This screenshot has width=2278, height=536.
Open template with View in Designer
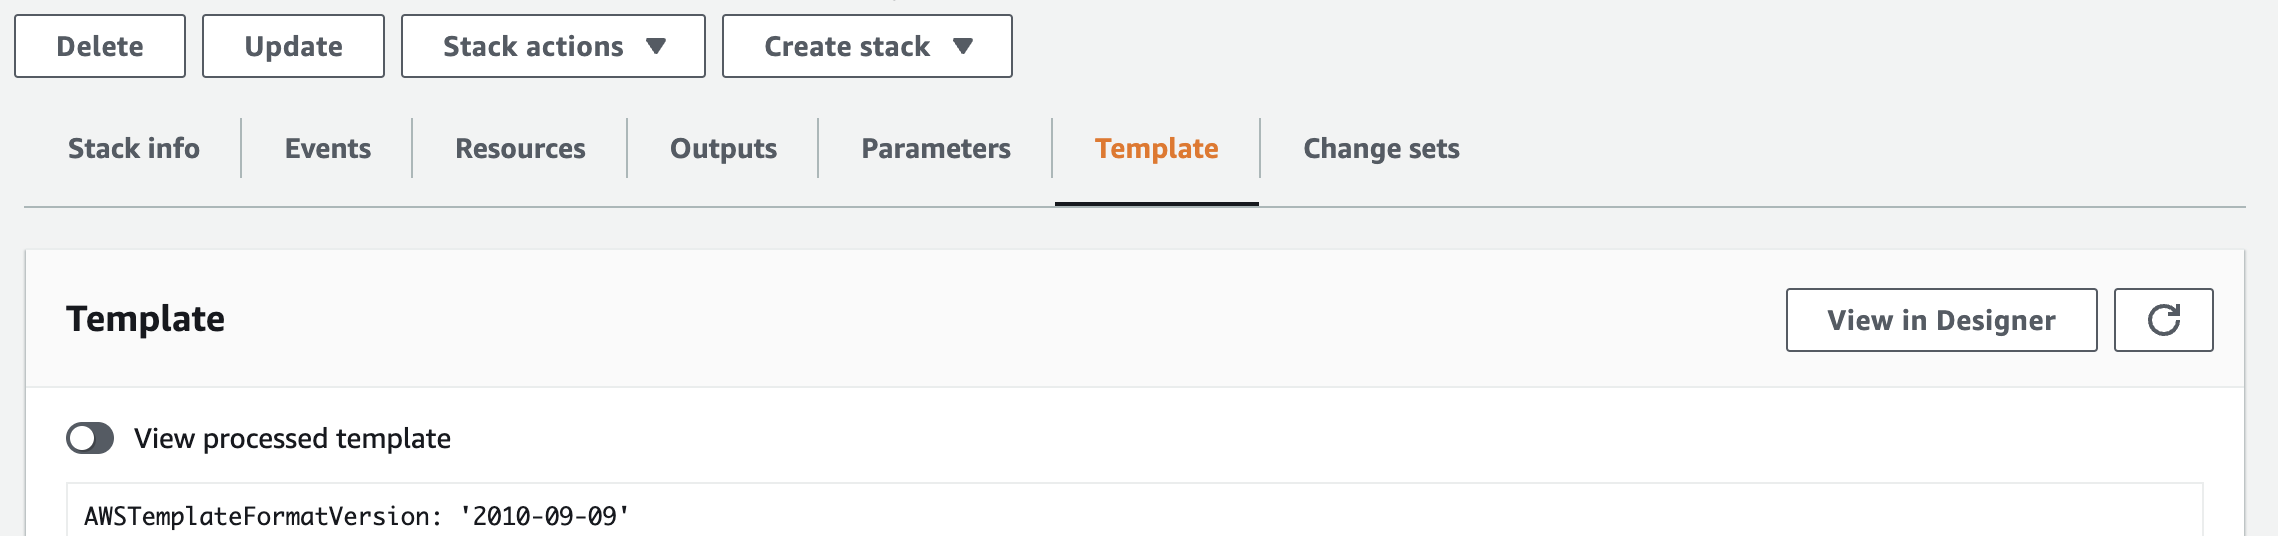tap(1941, 320)
